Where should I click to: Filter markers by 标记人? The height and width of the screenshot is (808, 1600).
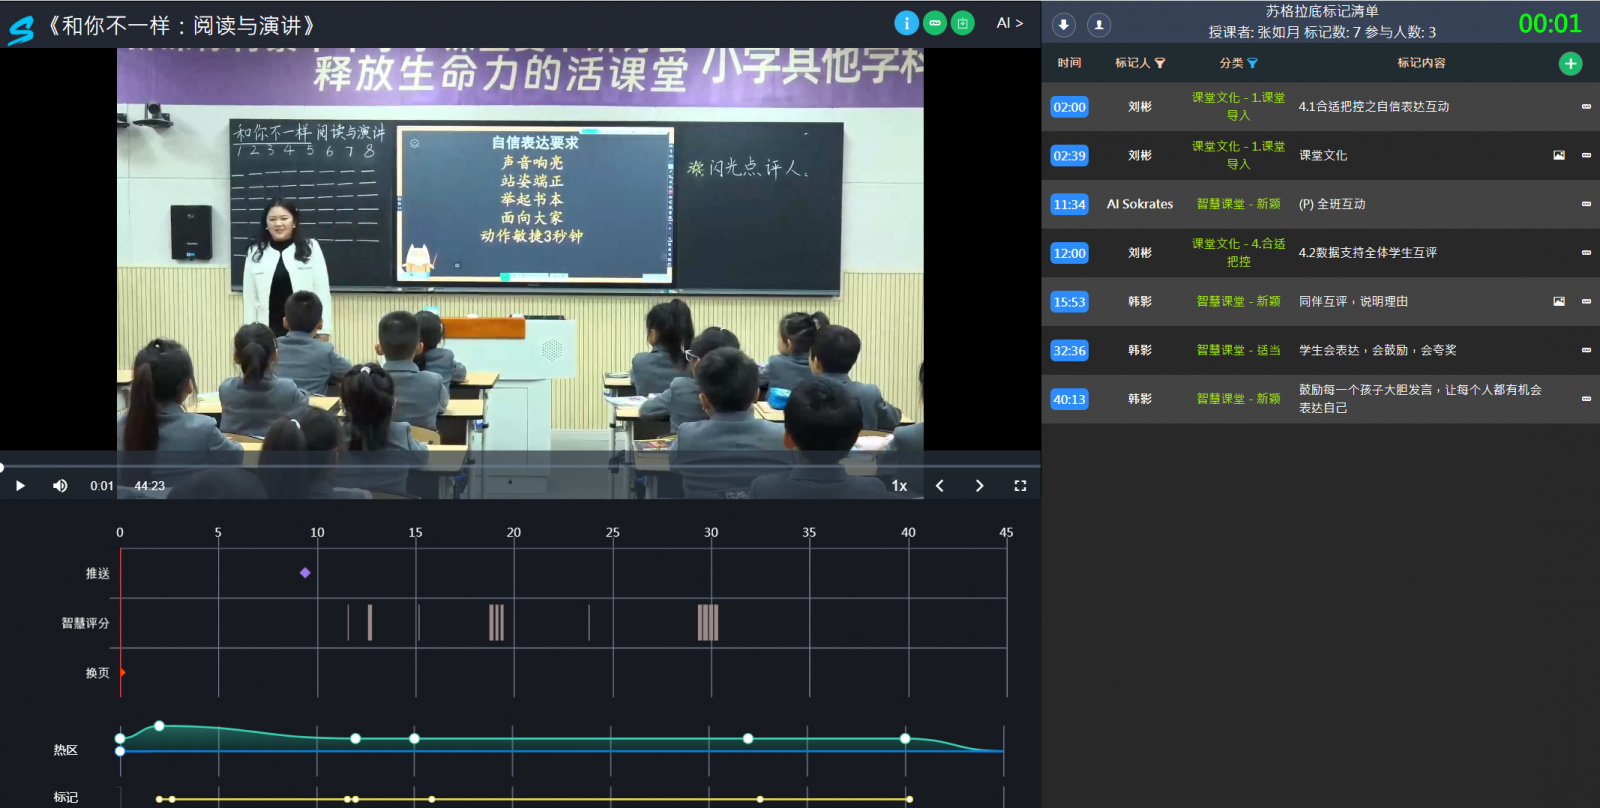point(1160,63)
